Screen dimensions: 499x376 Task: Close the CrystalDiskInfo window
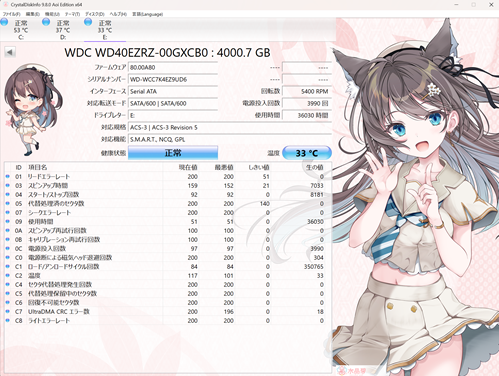491,5
